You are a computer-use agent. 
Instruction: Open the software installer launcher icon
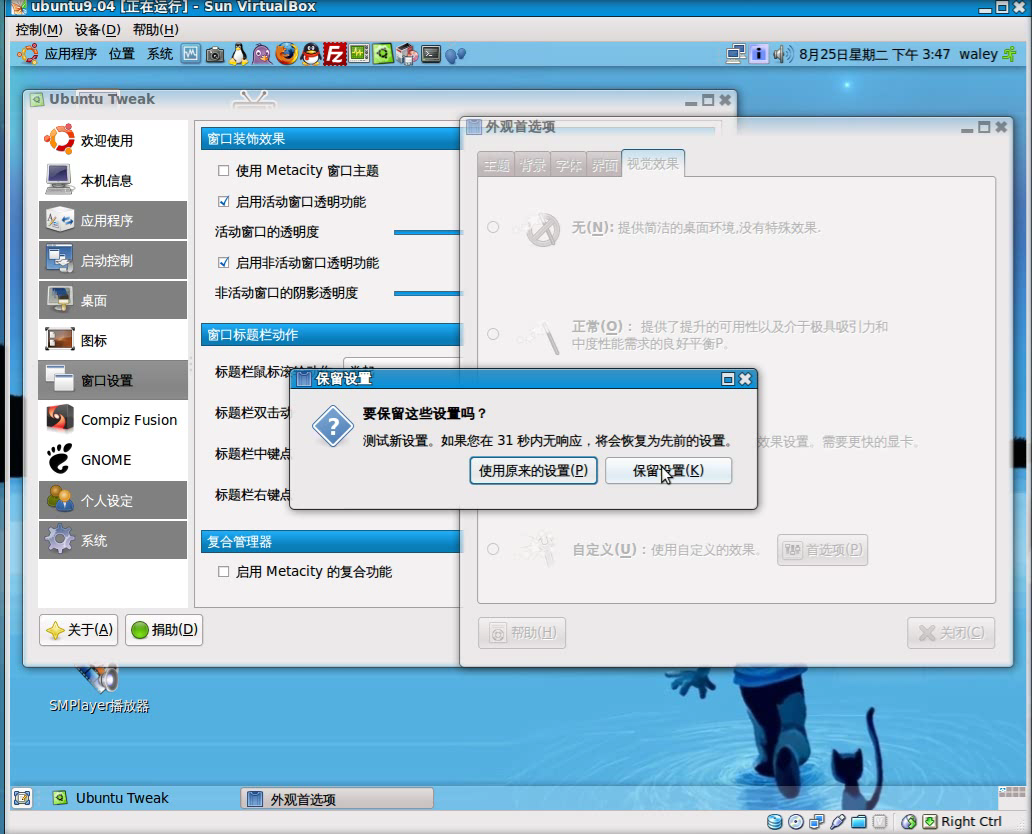coord(407,54)
